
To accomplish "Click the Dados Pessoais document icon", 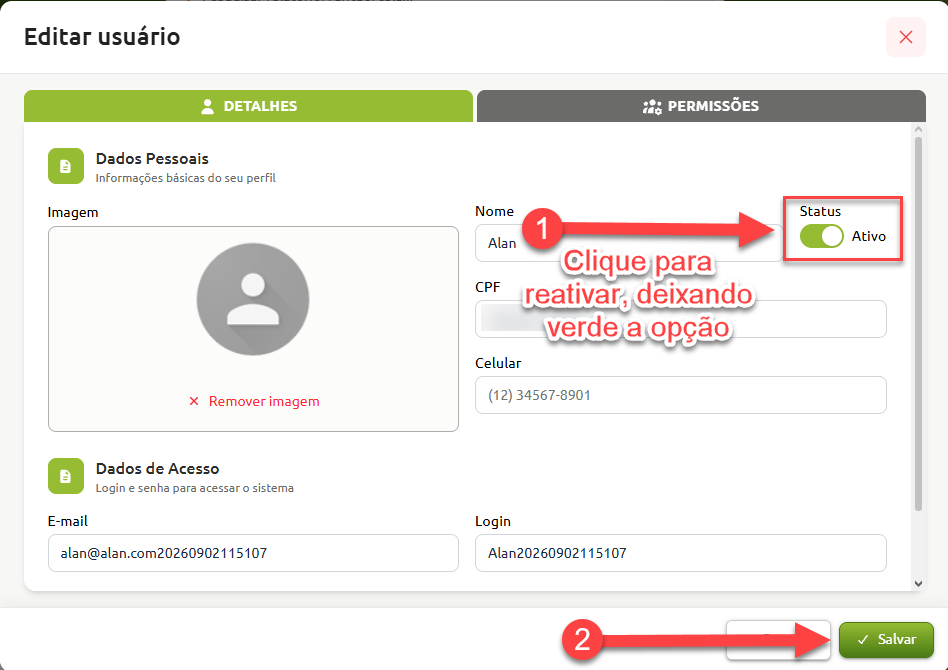I will [66, 166].
